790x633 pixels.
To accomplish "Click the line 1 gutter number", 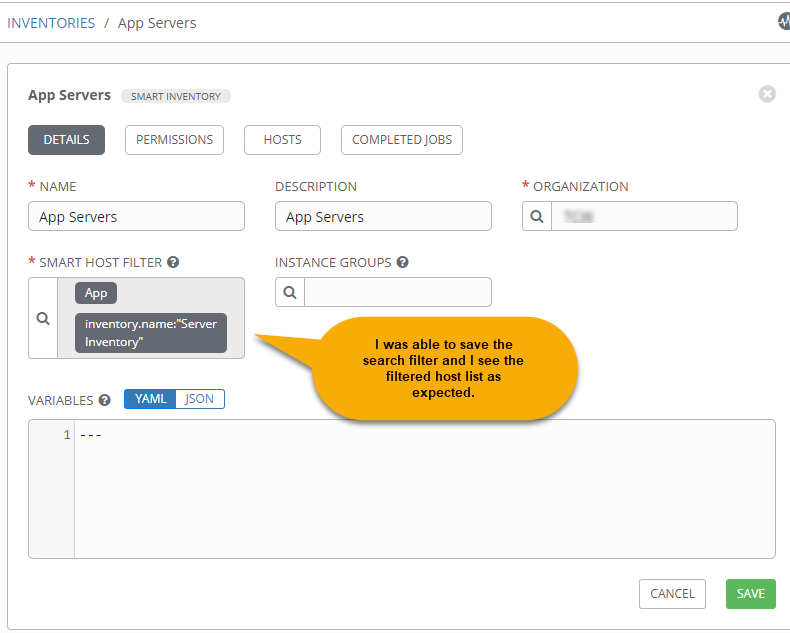I will pos(67,434).
